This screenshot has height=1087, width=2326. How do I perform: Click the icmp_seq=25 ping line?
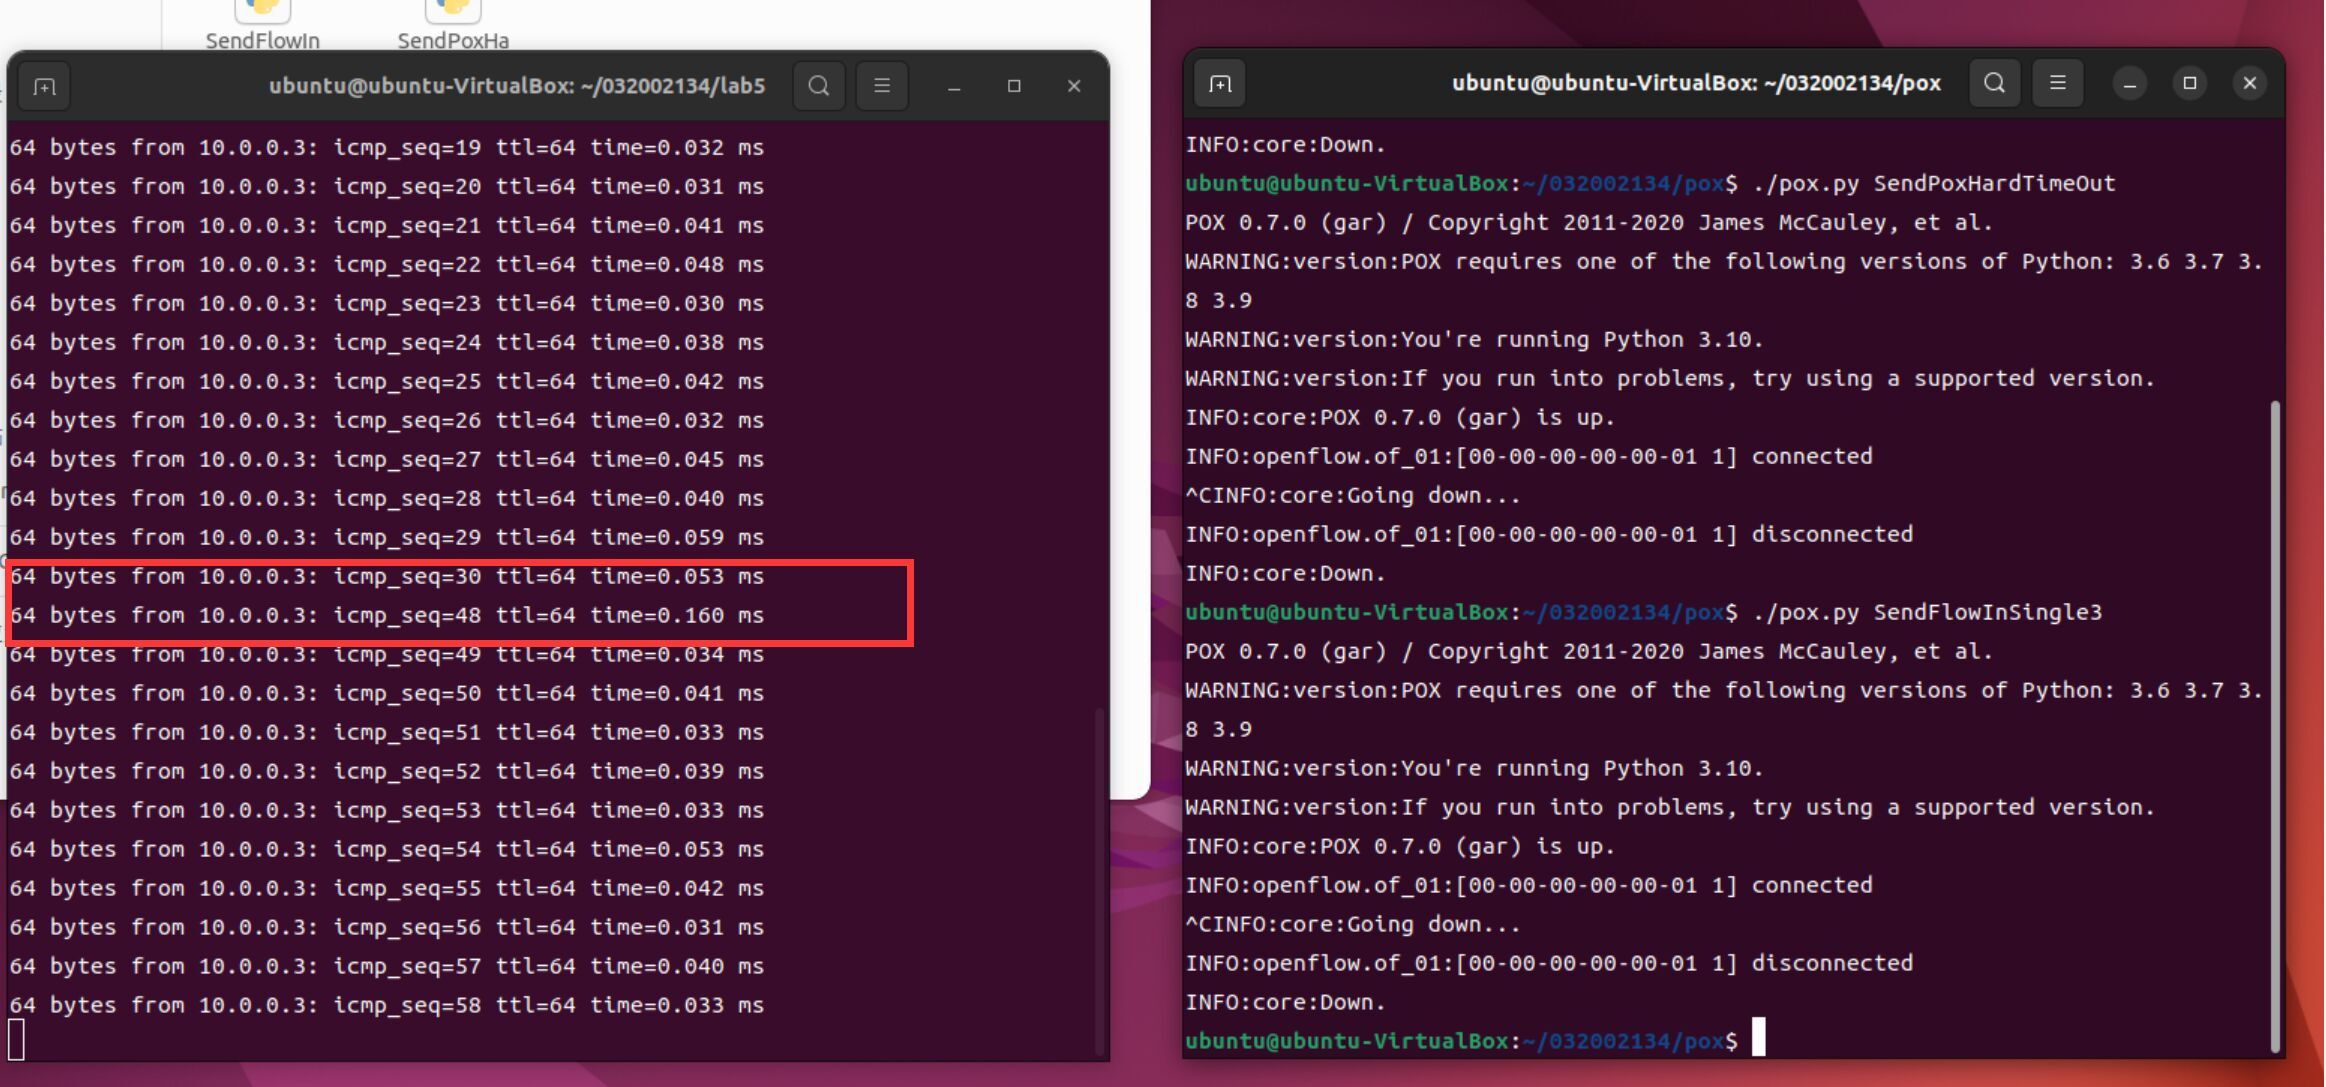tap(387, 382)
